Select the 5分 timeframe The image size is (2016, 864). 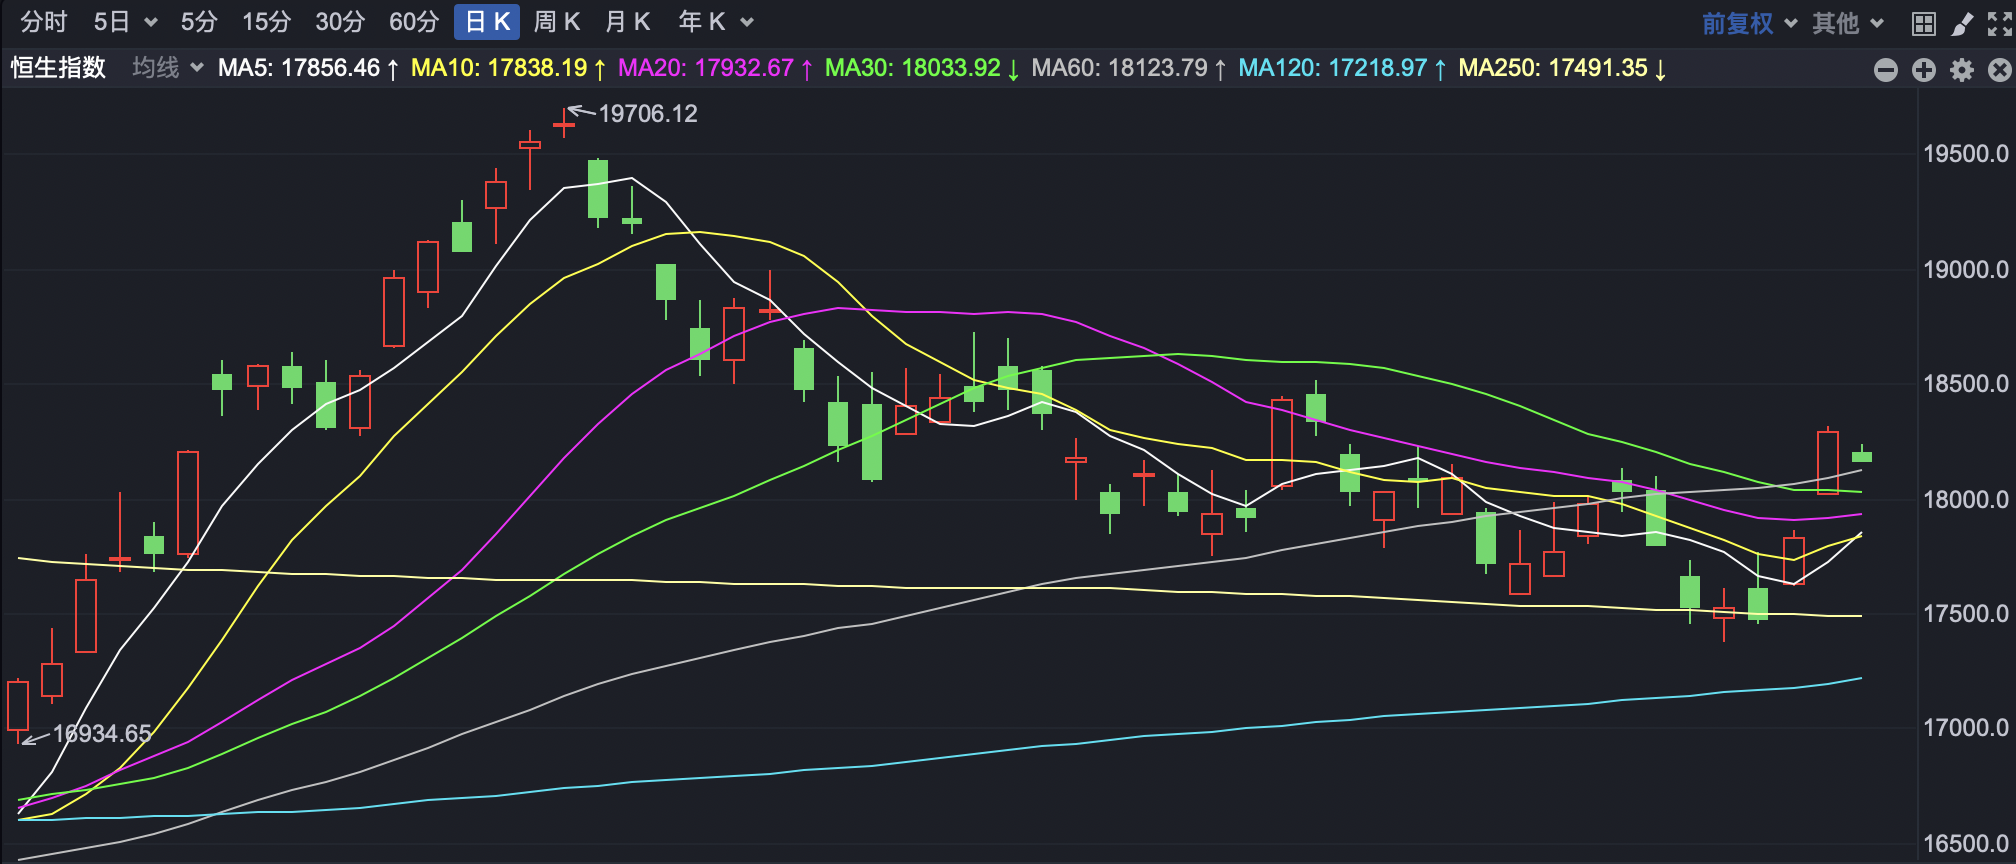coord(199,22)
